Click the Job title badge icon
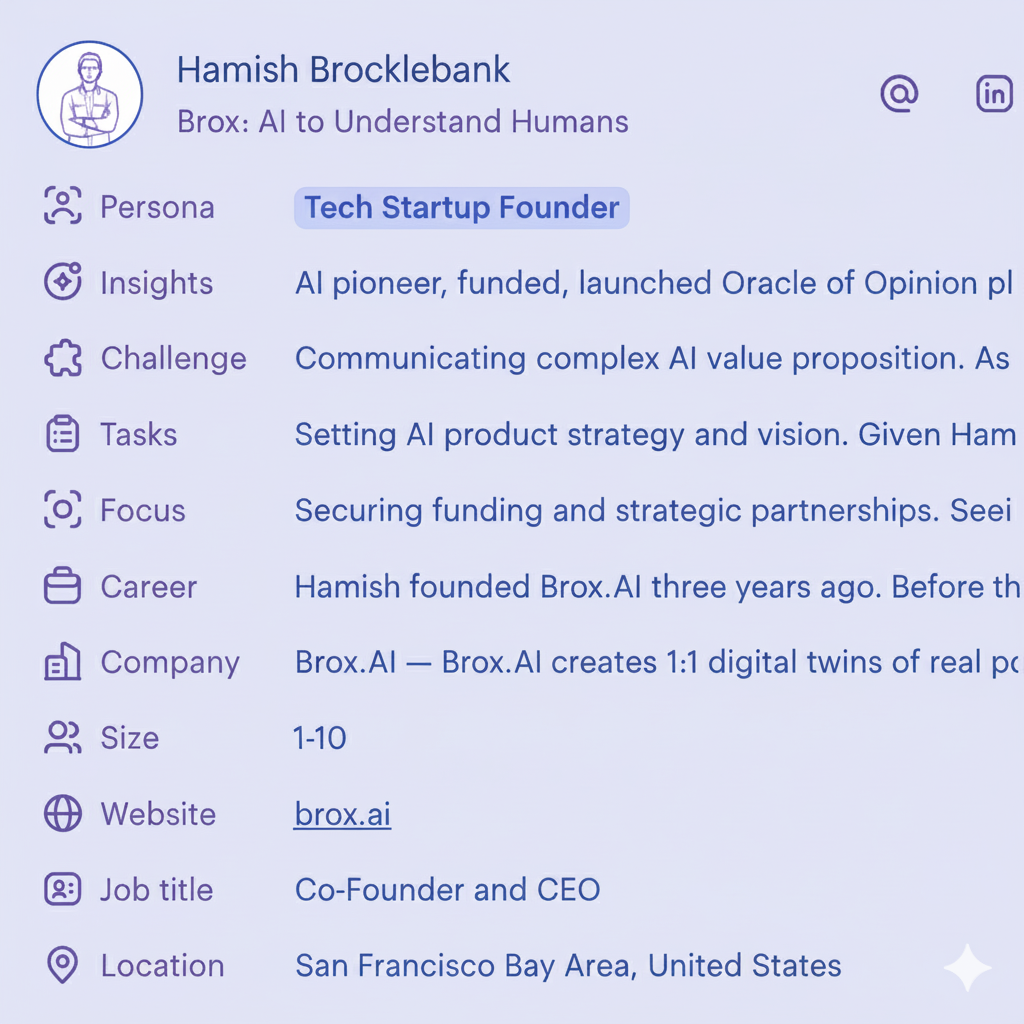The width and height of the screenshot is (1024, 1024). point(63,890)
